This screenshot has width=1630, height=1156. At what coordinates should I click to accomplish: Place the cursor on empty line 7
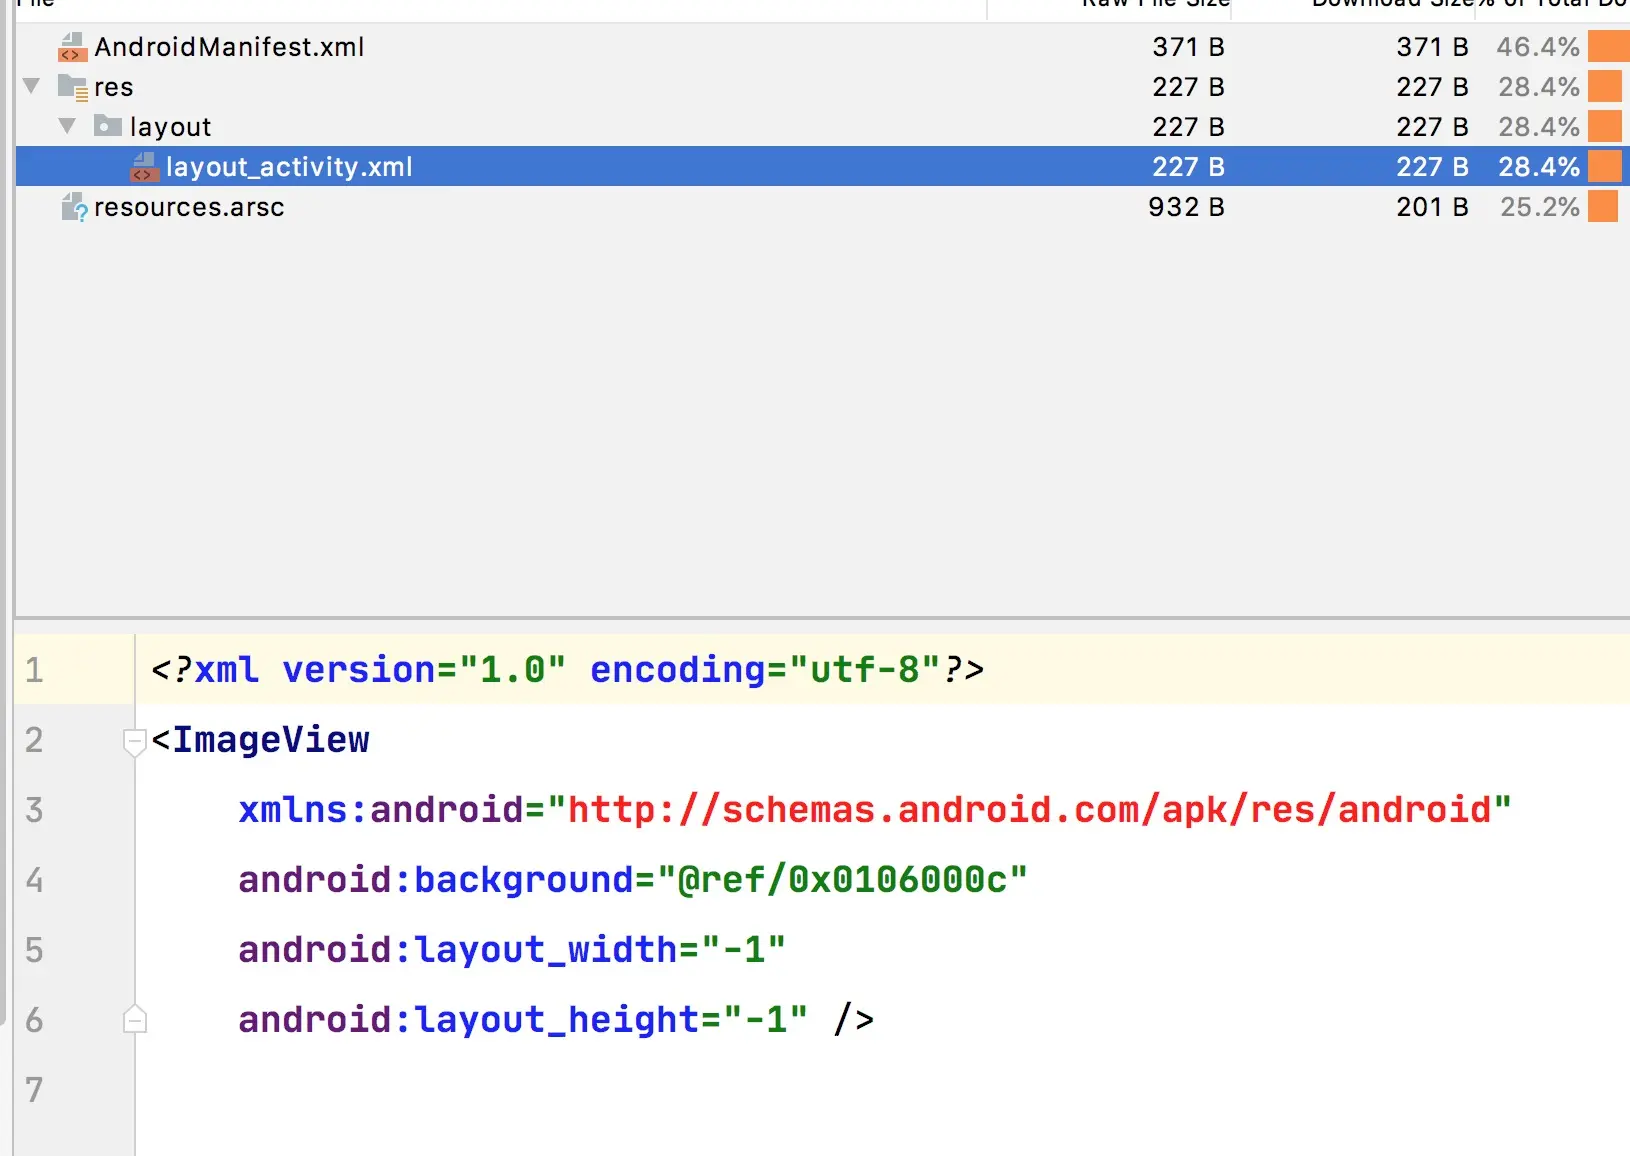880,1089
